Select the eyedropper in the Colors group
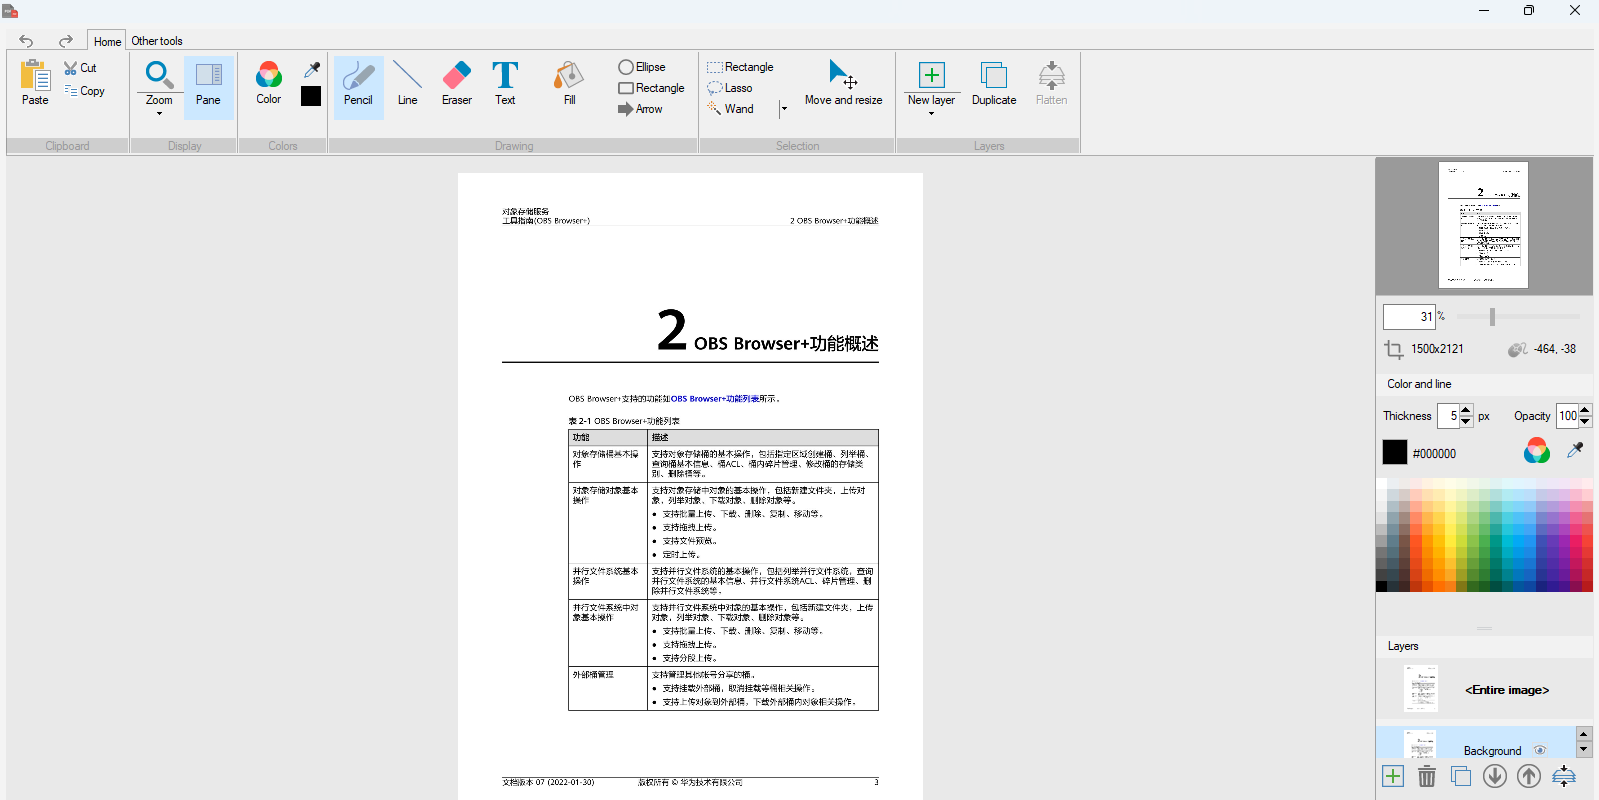This screenshot has height=800, width=1599. (312, 70)
